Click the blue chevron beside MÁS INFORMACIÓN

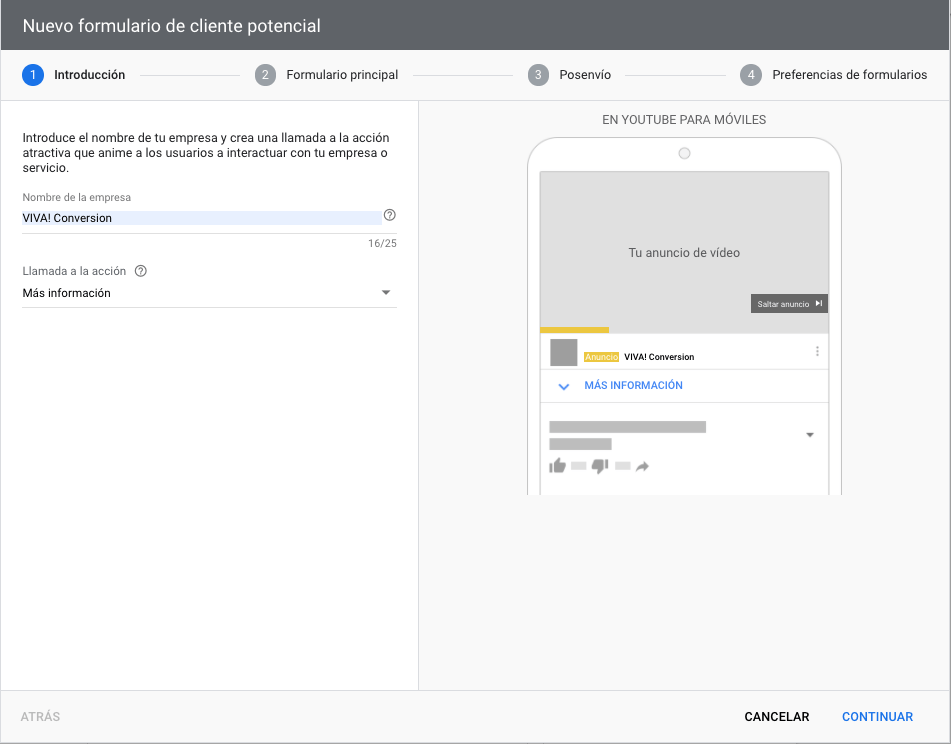click(563, 386)
